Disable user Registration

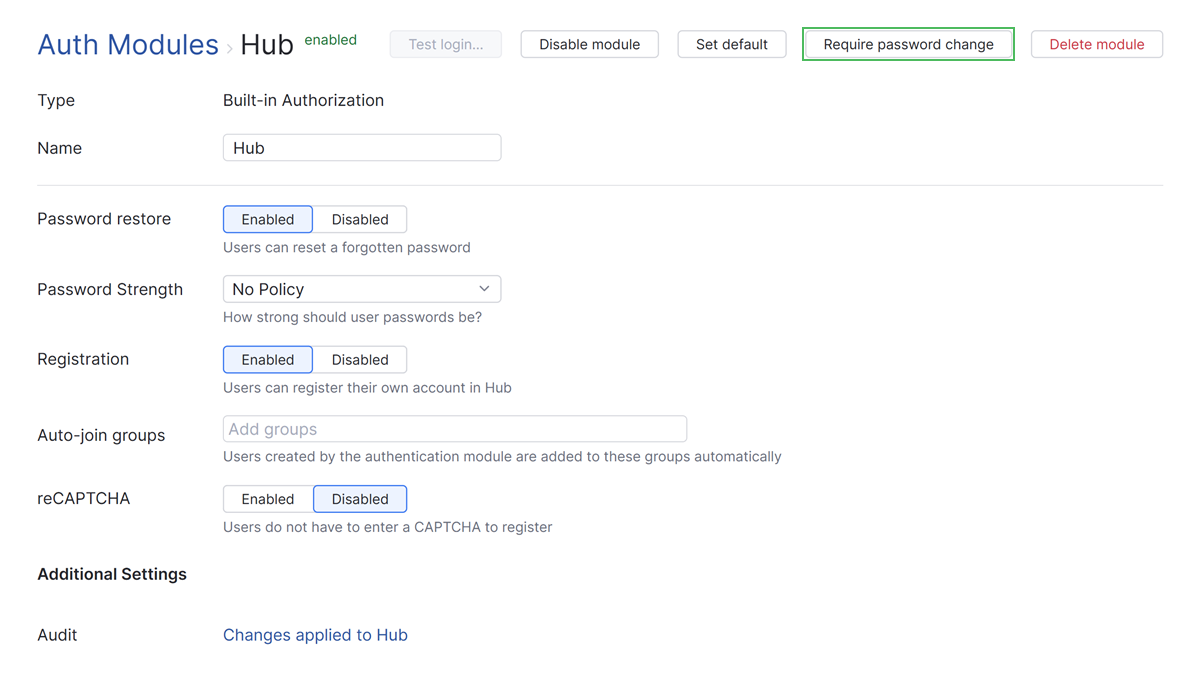360,359
